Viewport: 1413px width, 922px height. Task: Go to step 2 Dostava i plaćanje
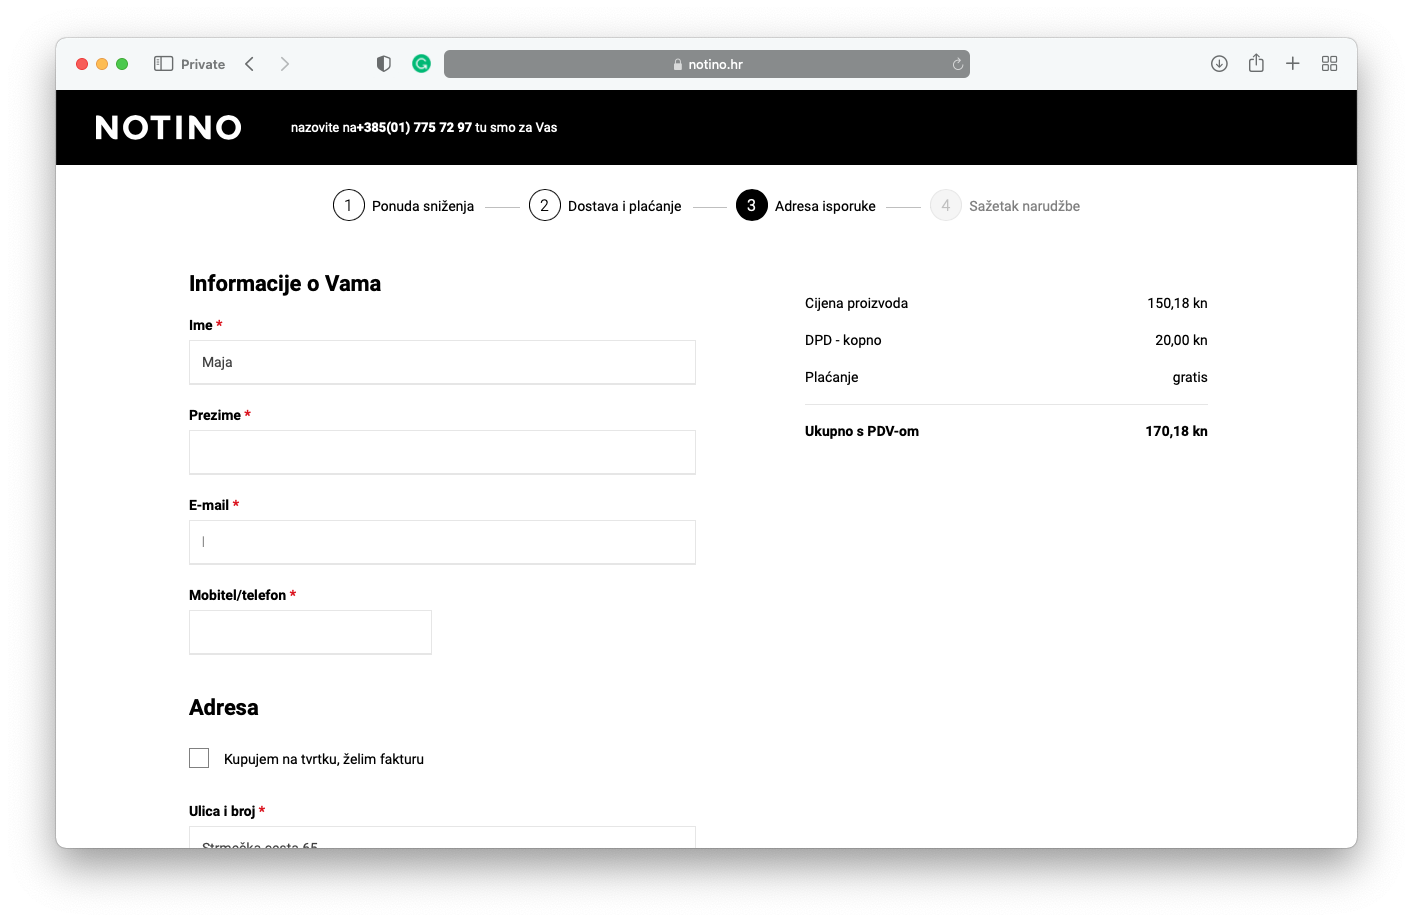(x=604, y=206)
